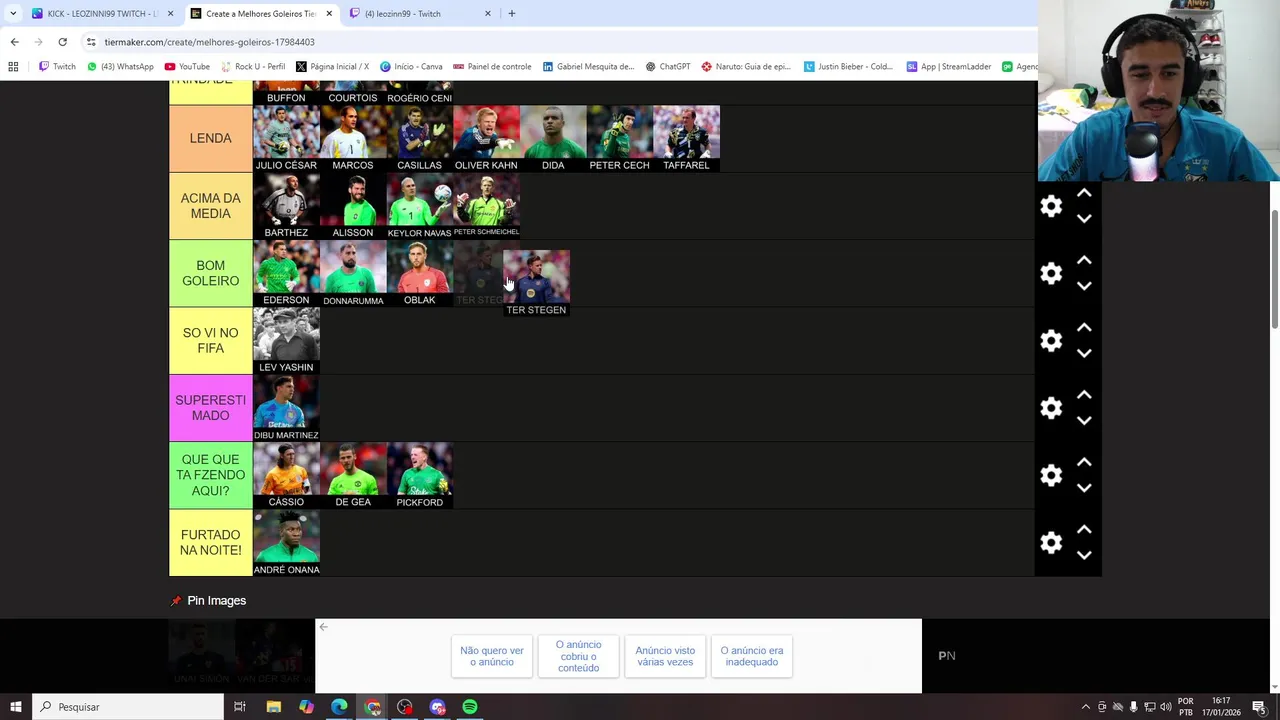The height and width of the screenshot is (720, 1280).
Task: Open the YouTube bookmark
Action: coord(187,66)
